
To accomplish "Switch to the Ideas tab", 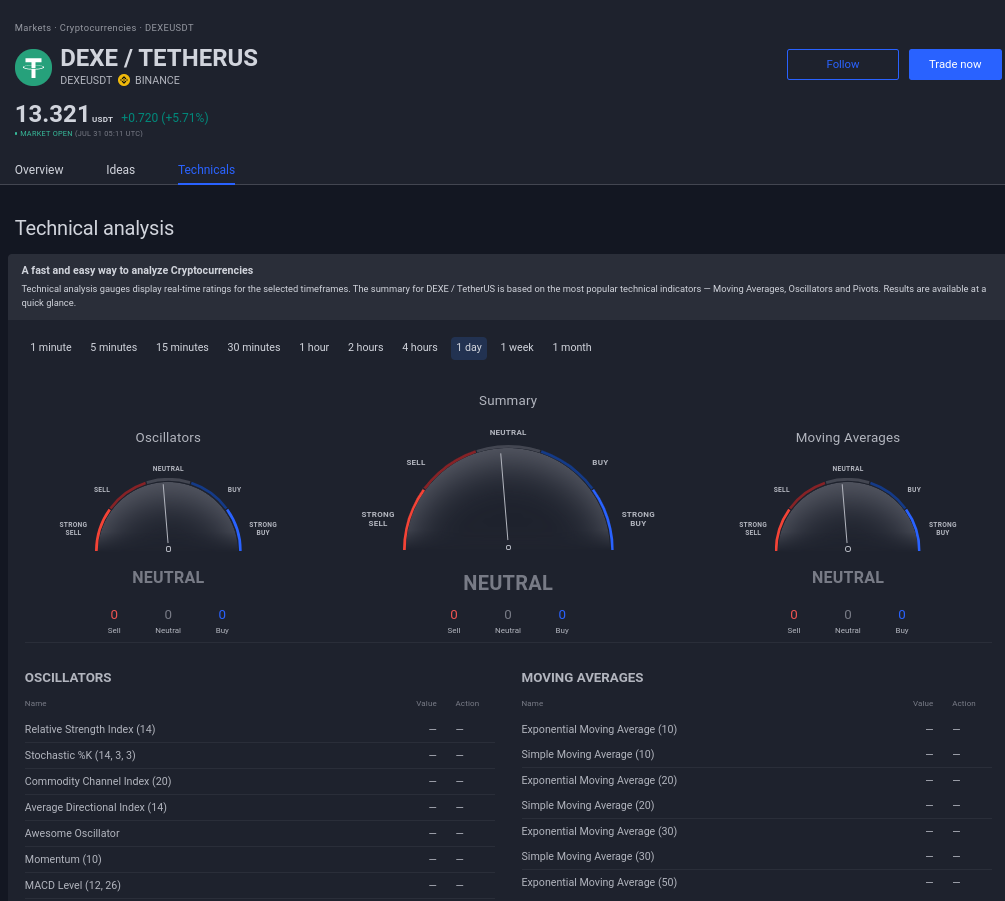I will 120,170.
